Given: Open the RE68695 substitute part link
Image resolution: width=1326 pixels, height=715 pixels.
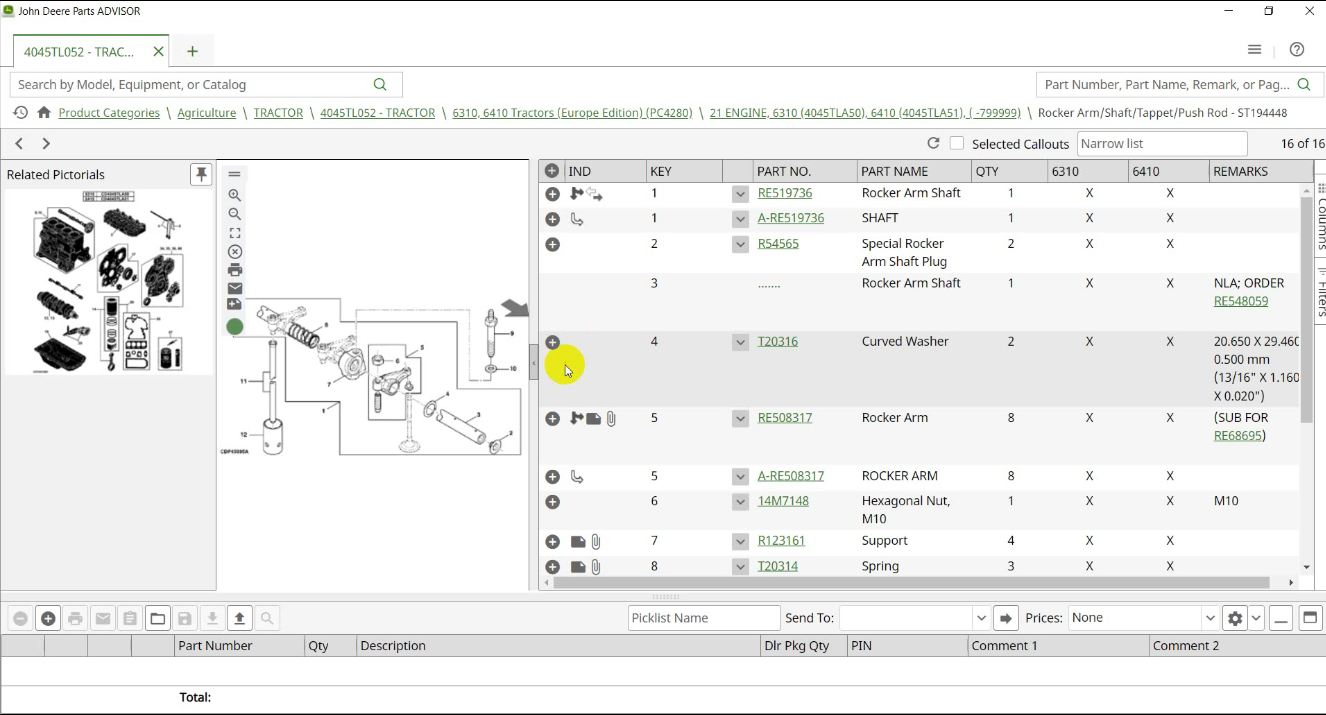Looking at the screenshot, I should pyautogui.click(x=1238, y=436).
